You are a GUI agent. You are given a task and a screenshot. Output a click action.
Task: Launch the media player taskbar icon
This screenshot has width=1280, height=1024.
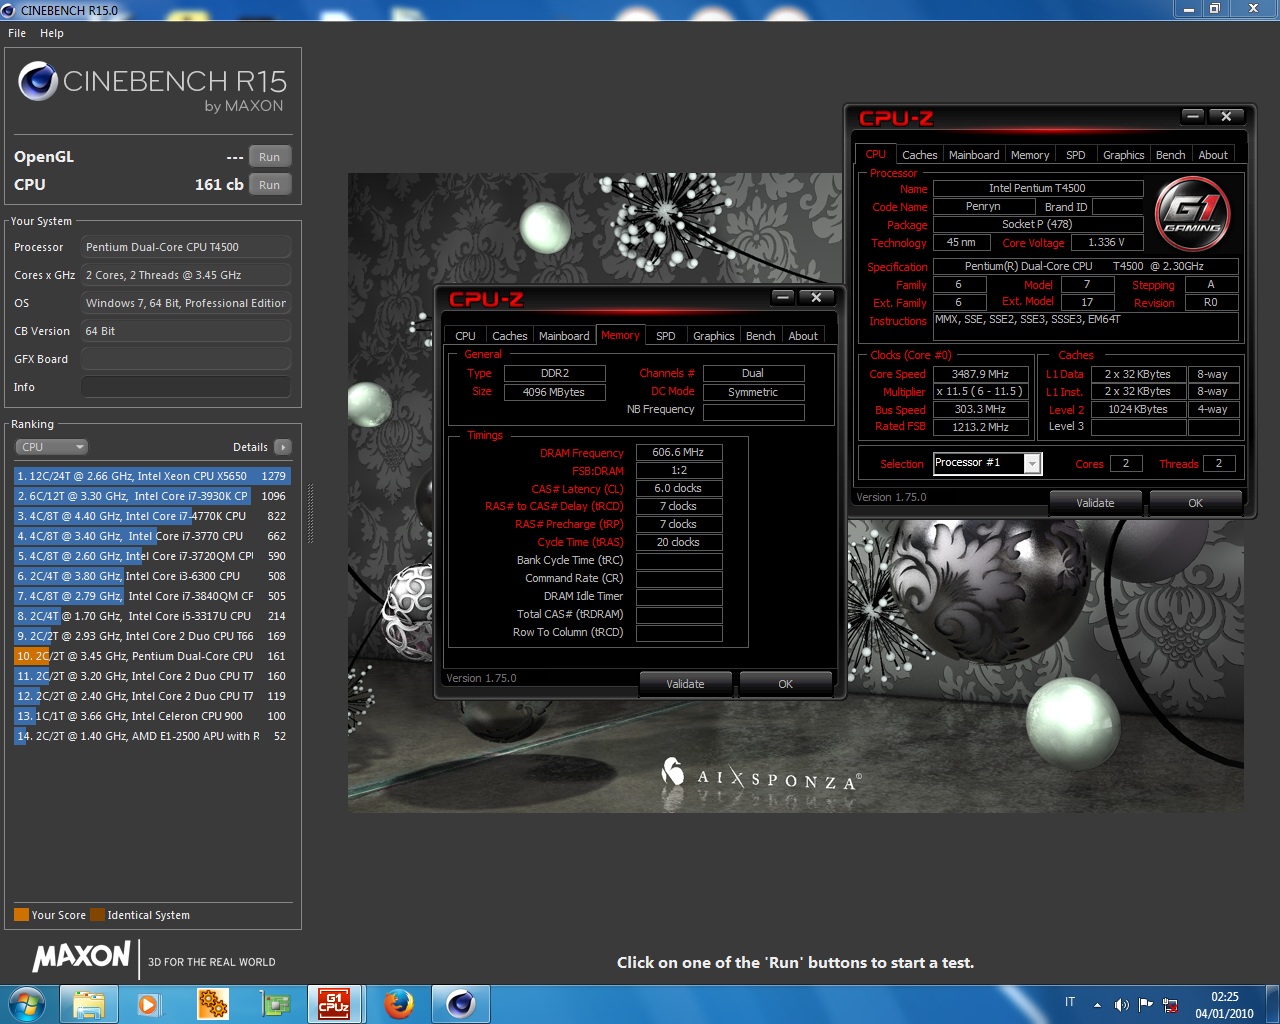click(x=149, y=1003)
